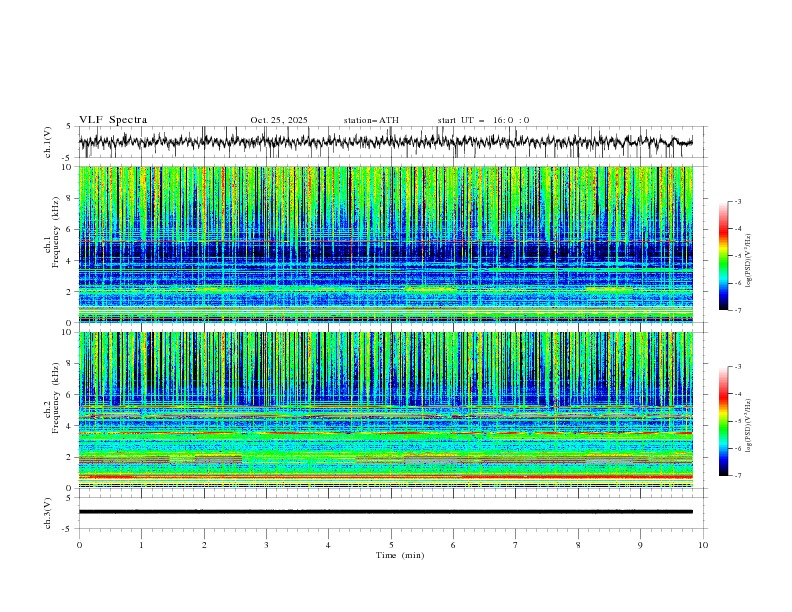Click time axis tick label "1"
The width and height of the screenshot is (792, 612).
(x=141, y=545)
